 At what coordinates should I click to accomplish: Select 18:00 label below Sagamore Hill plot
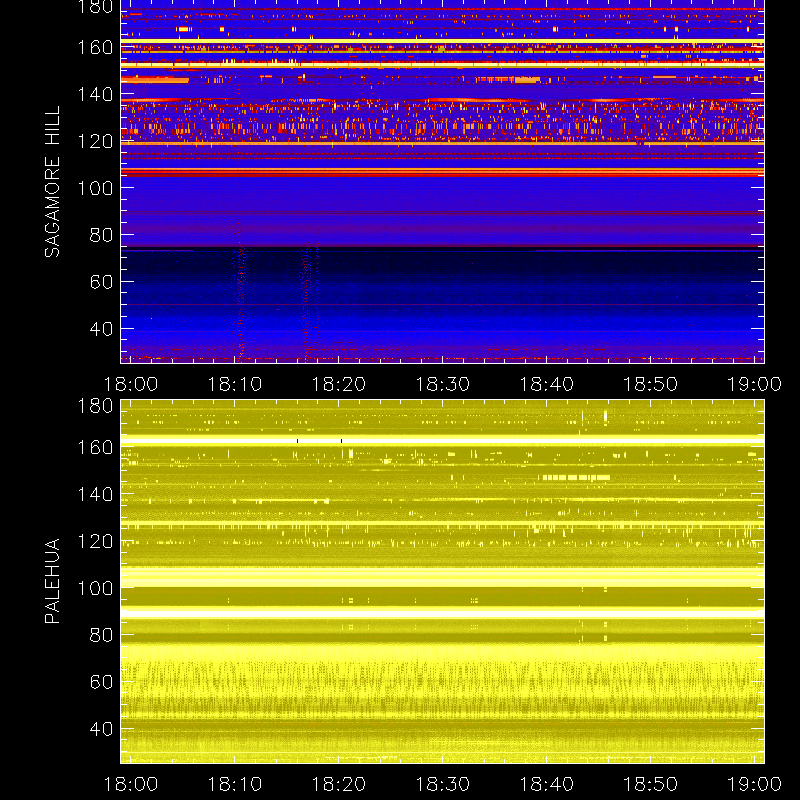click(131, 384)
